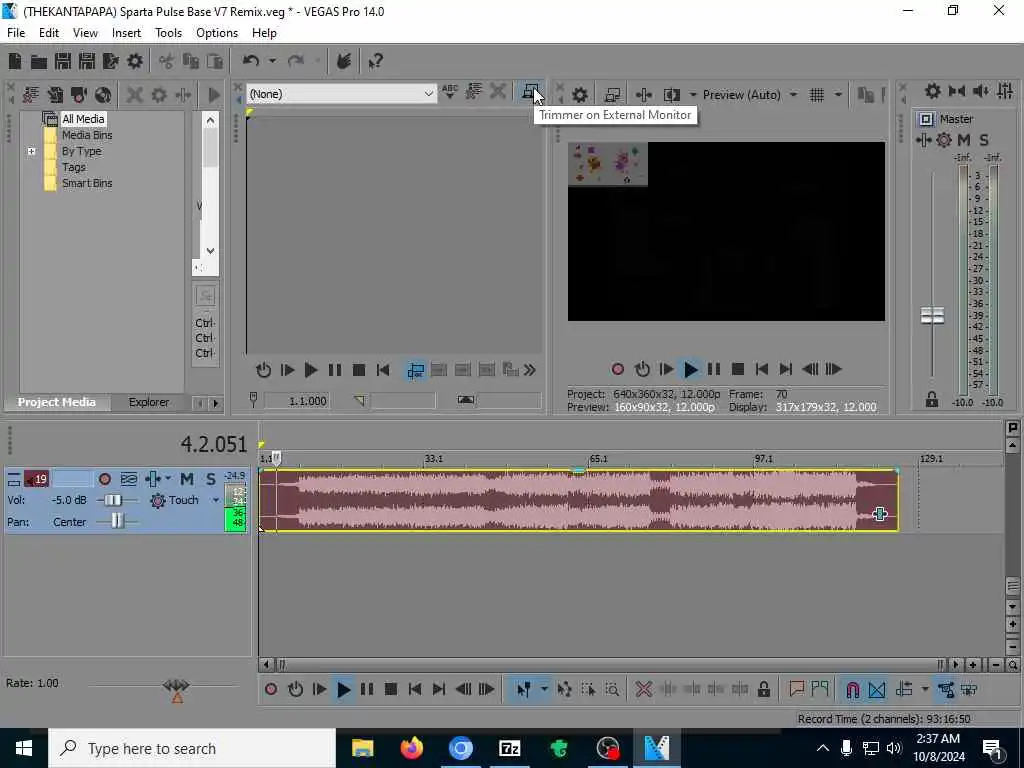Click Get Media from Web globe icon
Viewport: 1024px width, 768px height.
103,95
